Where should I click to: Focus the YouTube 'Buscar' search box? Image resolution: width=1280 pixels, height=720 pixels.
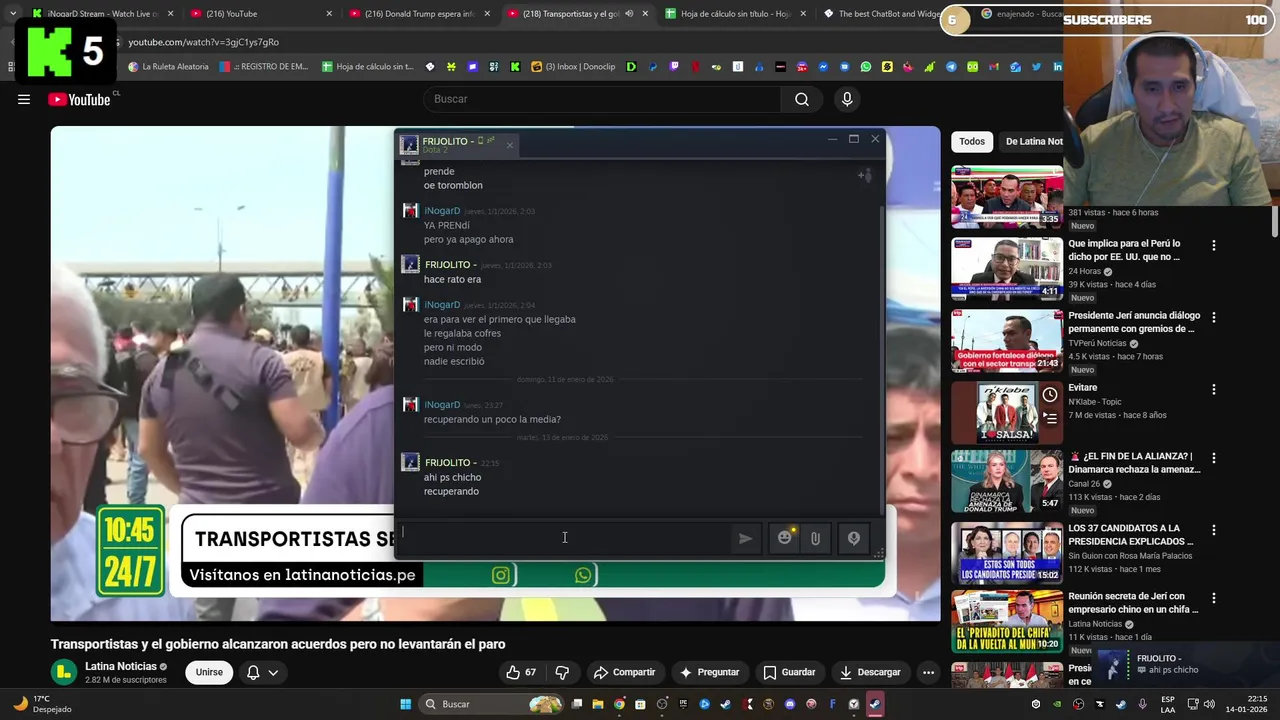coord(603,99)
